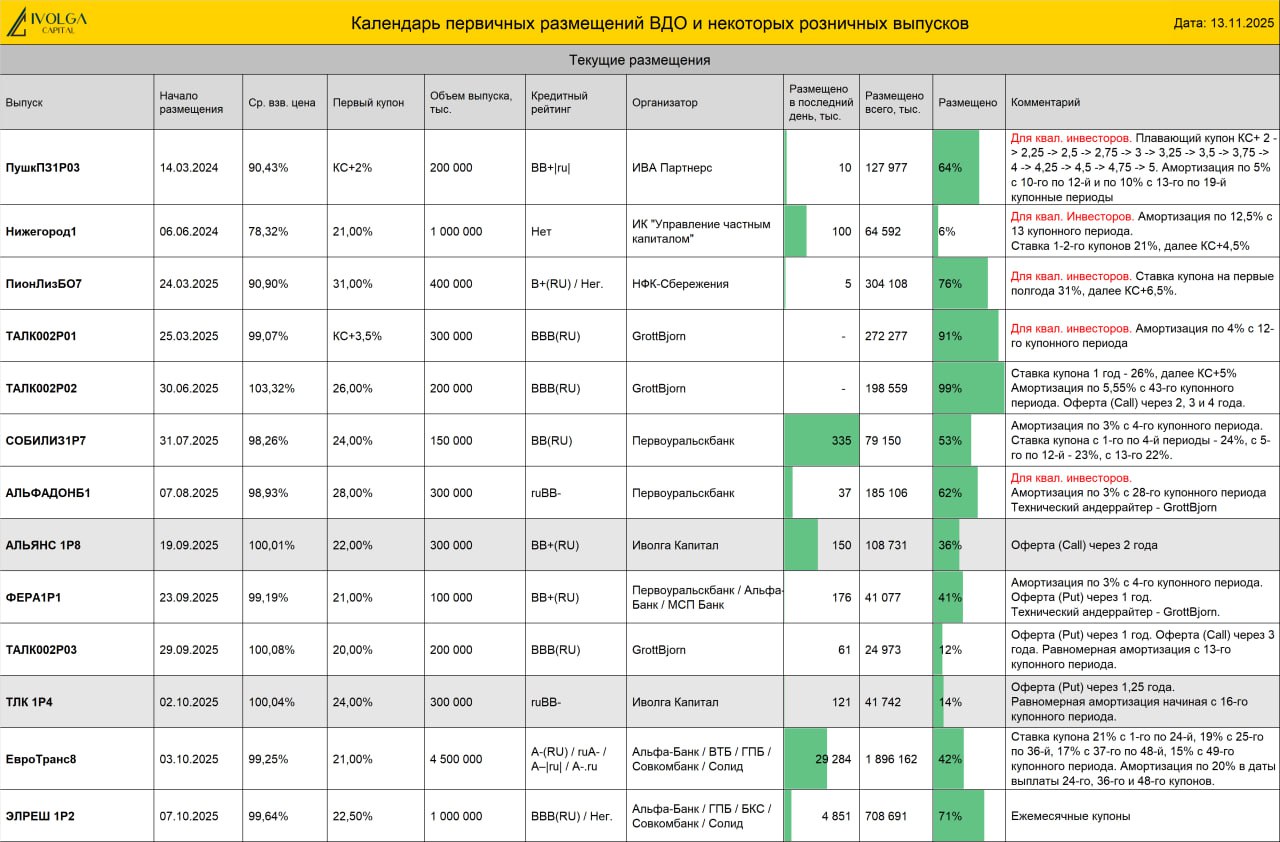Click the issue name 'АЛЬФАДОНБ1'

48,492
